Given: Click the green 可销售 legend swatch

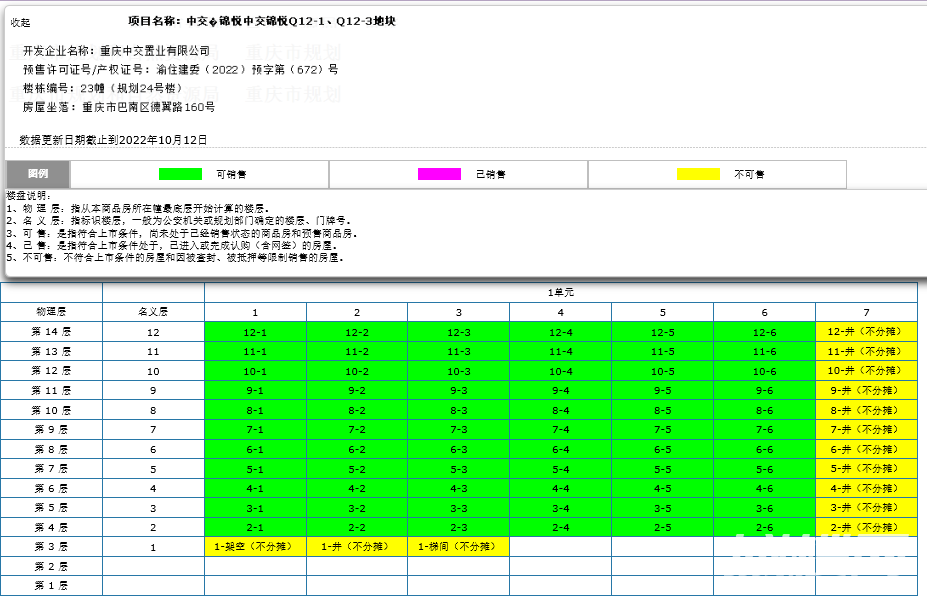Looking at the screenshot, I should pyautogui.click(x=180, y=174).
